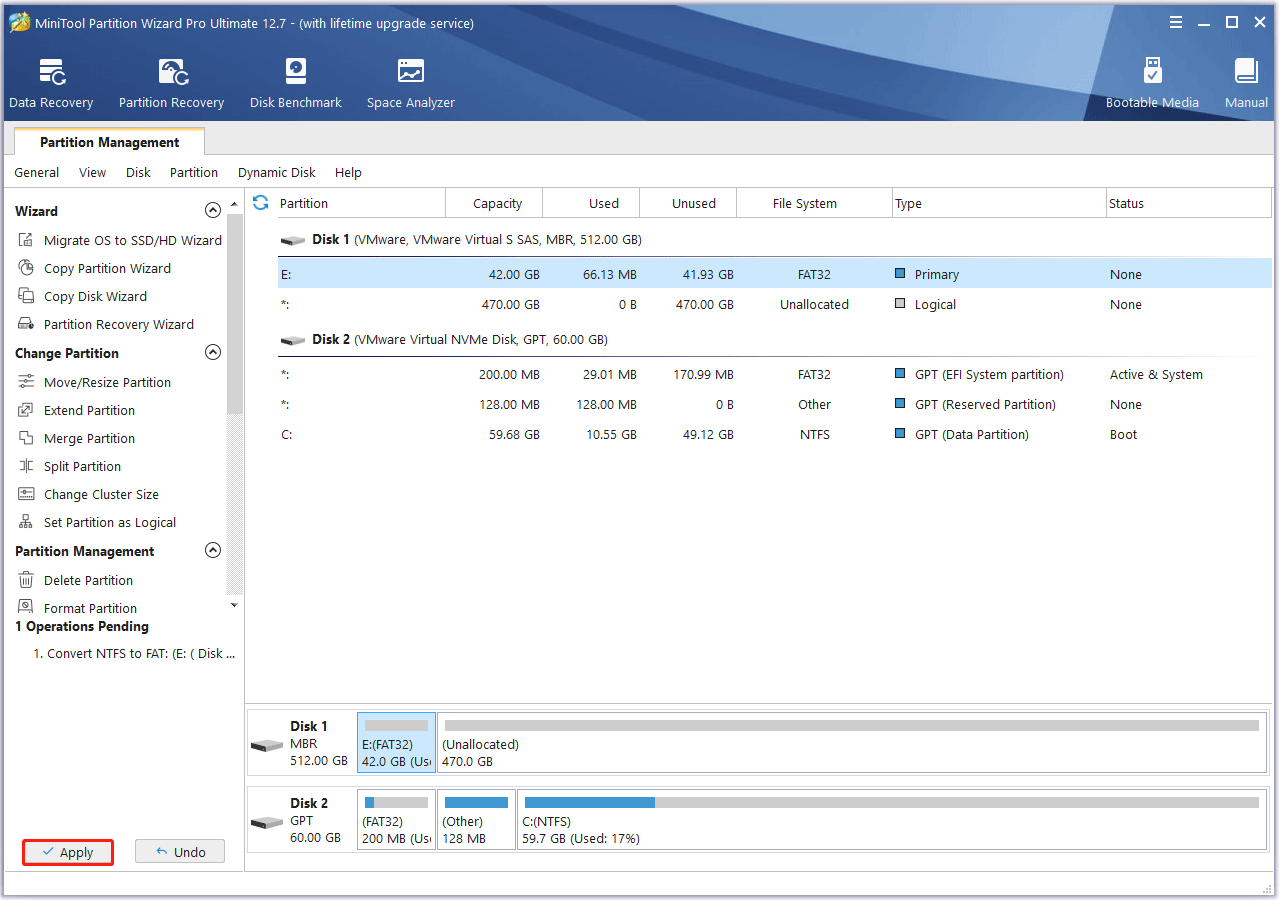
Task: Open the View menu
Action: [93, 172]
